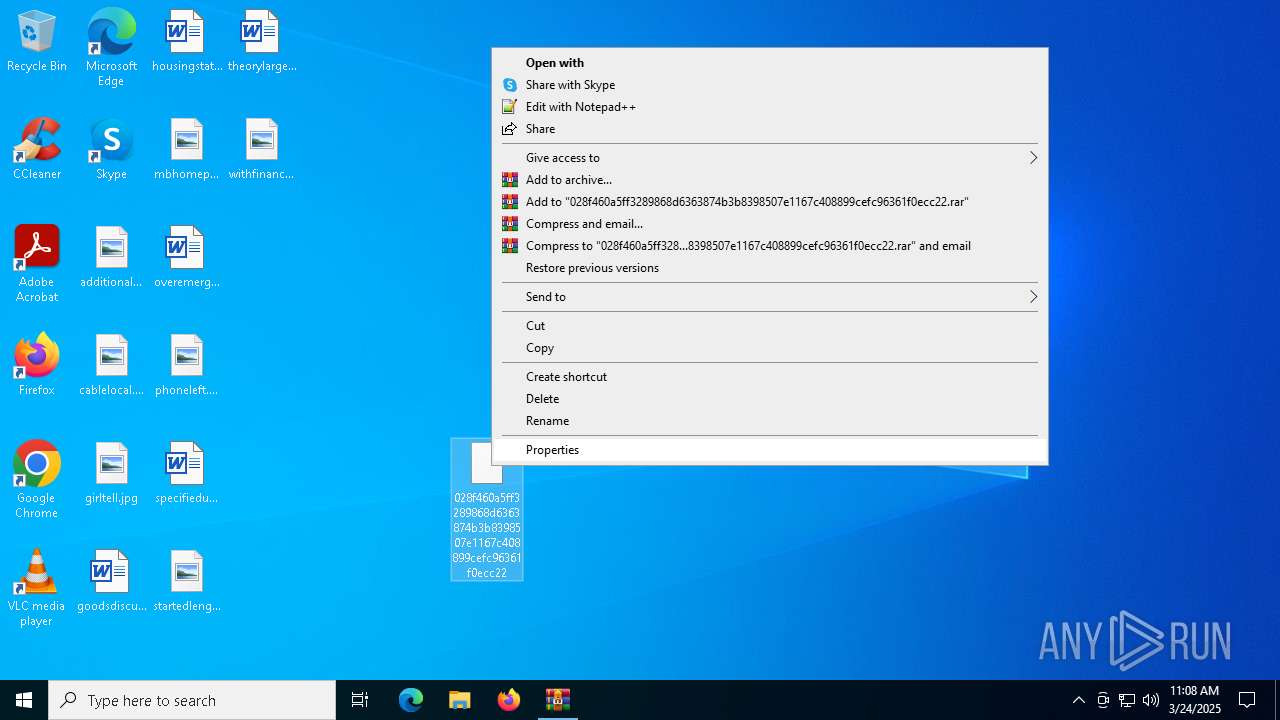Select the startedleng image file icon

pos(186,582)
